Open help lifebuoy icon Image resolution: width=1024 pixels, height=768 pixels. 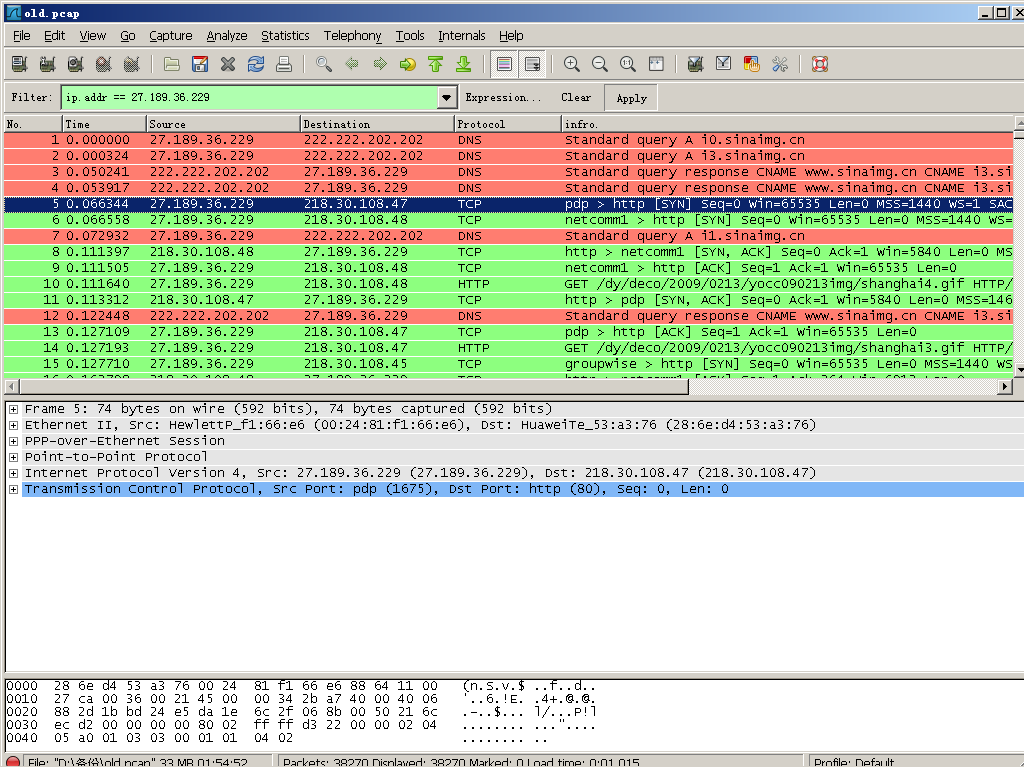(x=820, y=64)
